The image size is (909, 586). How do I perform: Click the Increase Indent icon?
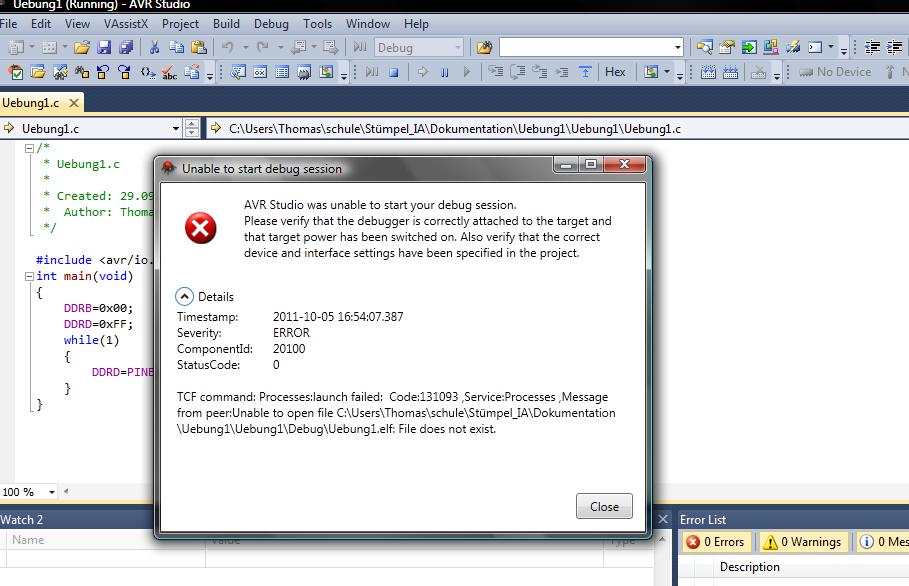tap(894, 47)
